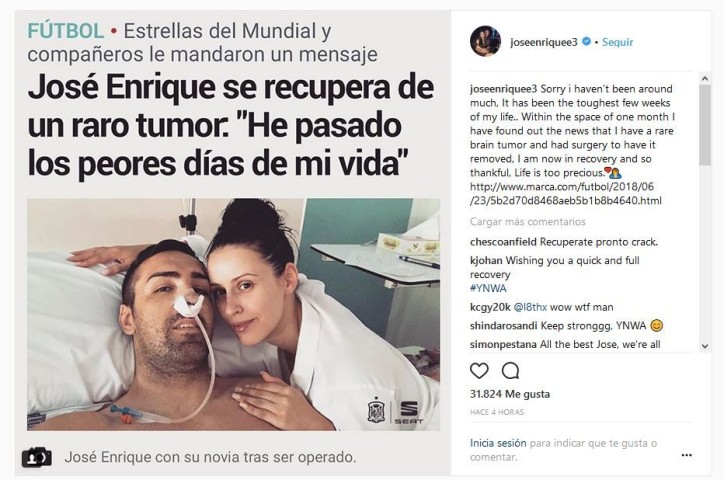Open chescoanfield commenter profile
This screenshot has width=724, height=480.
[x=503, y=242]
